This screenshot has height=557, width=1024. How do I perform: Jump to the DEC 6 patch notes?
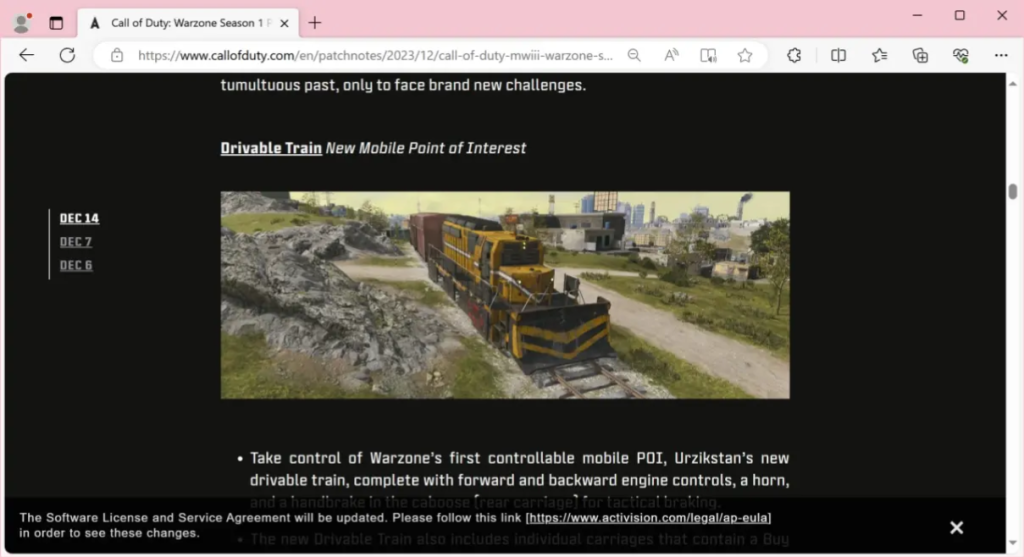click(x=76, y=265)
